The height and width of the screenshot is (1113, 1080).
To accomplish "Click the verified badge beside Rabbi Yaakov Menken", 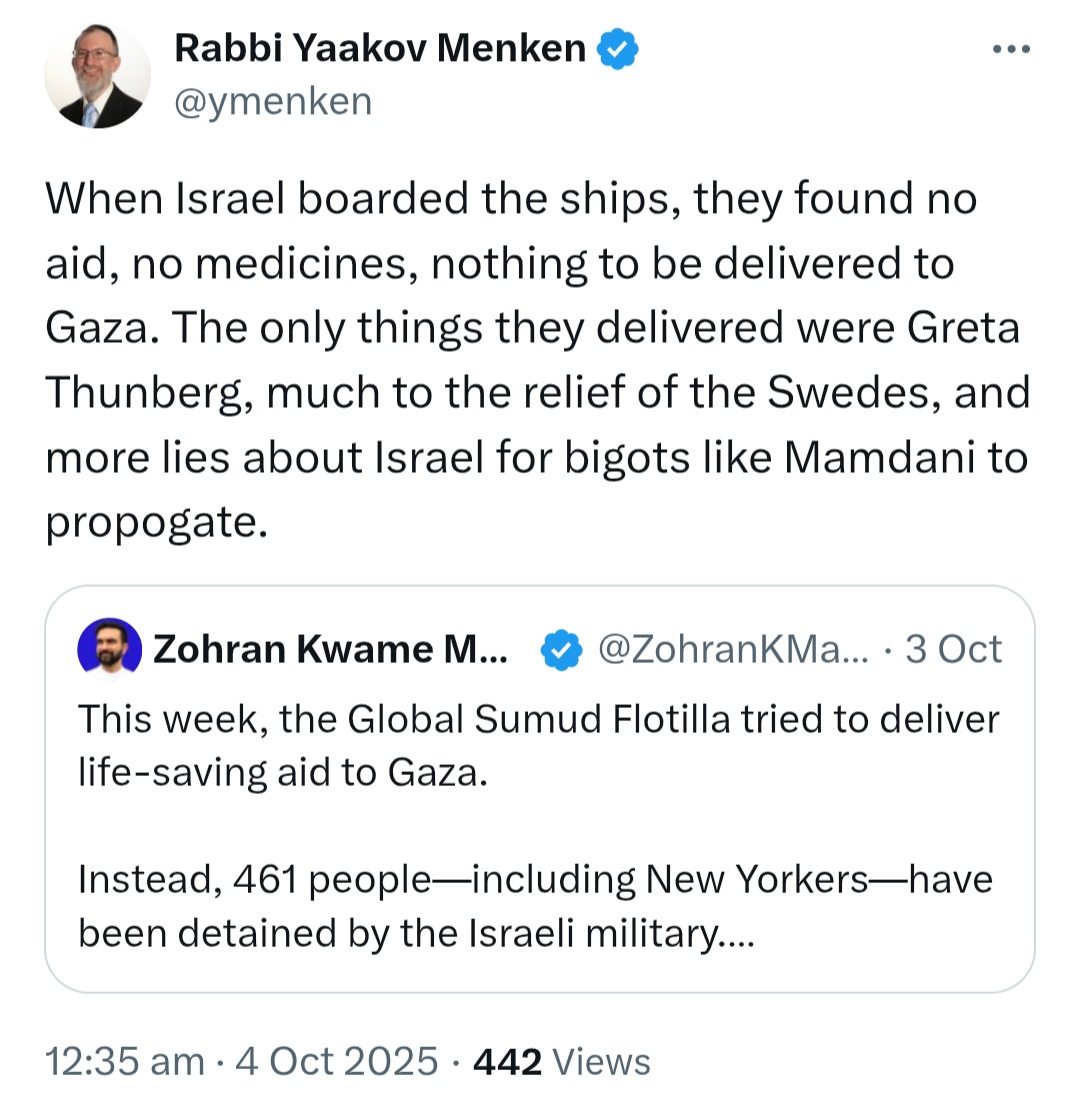I will [619, 49].
